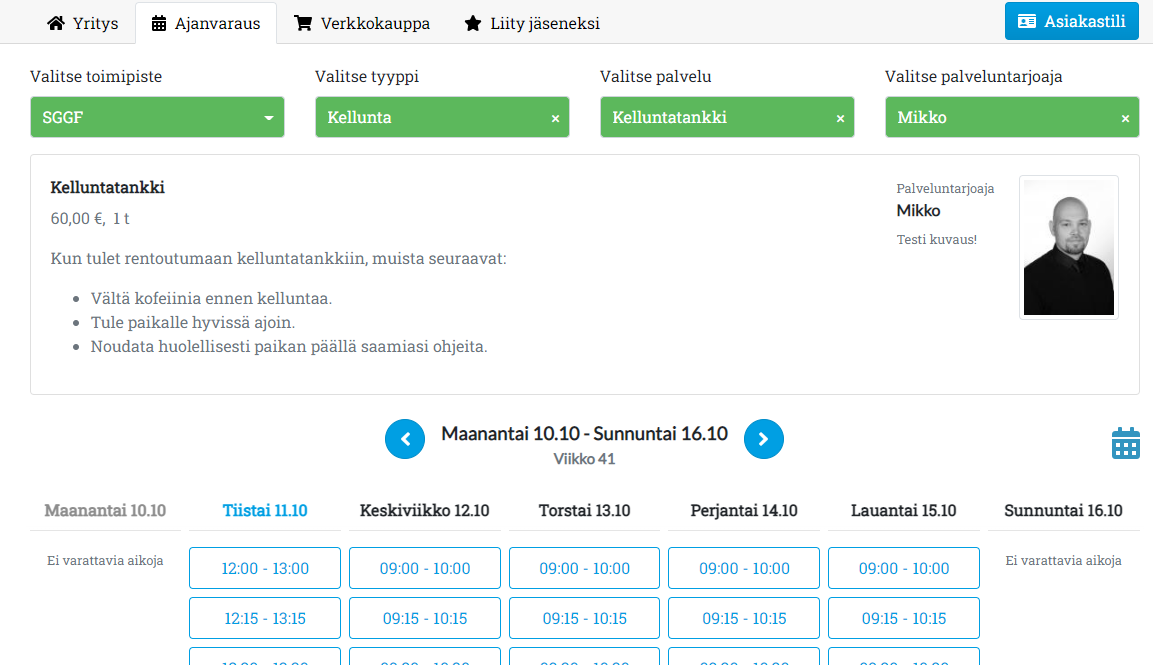
Task: Select the Liity jäseneksi tab
Action: point(532,23)
